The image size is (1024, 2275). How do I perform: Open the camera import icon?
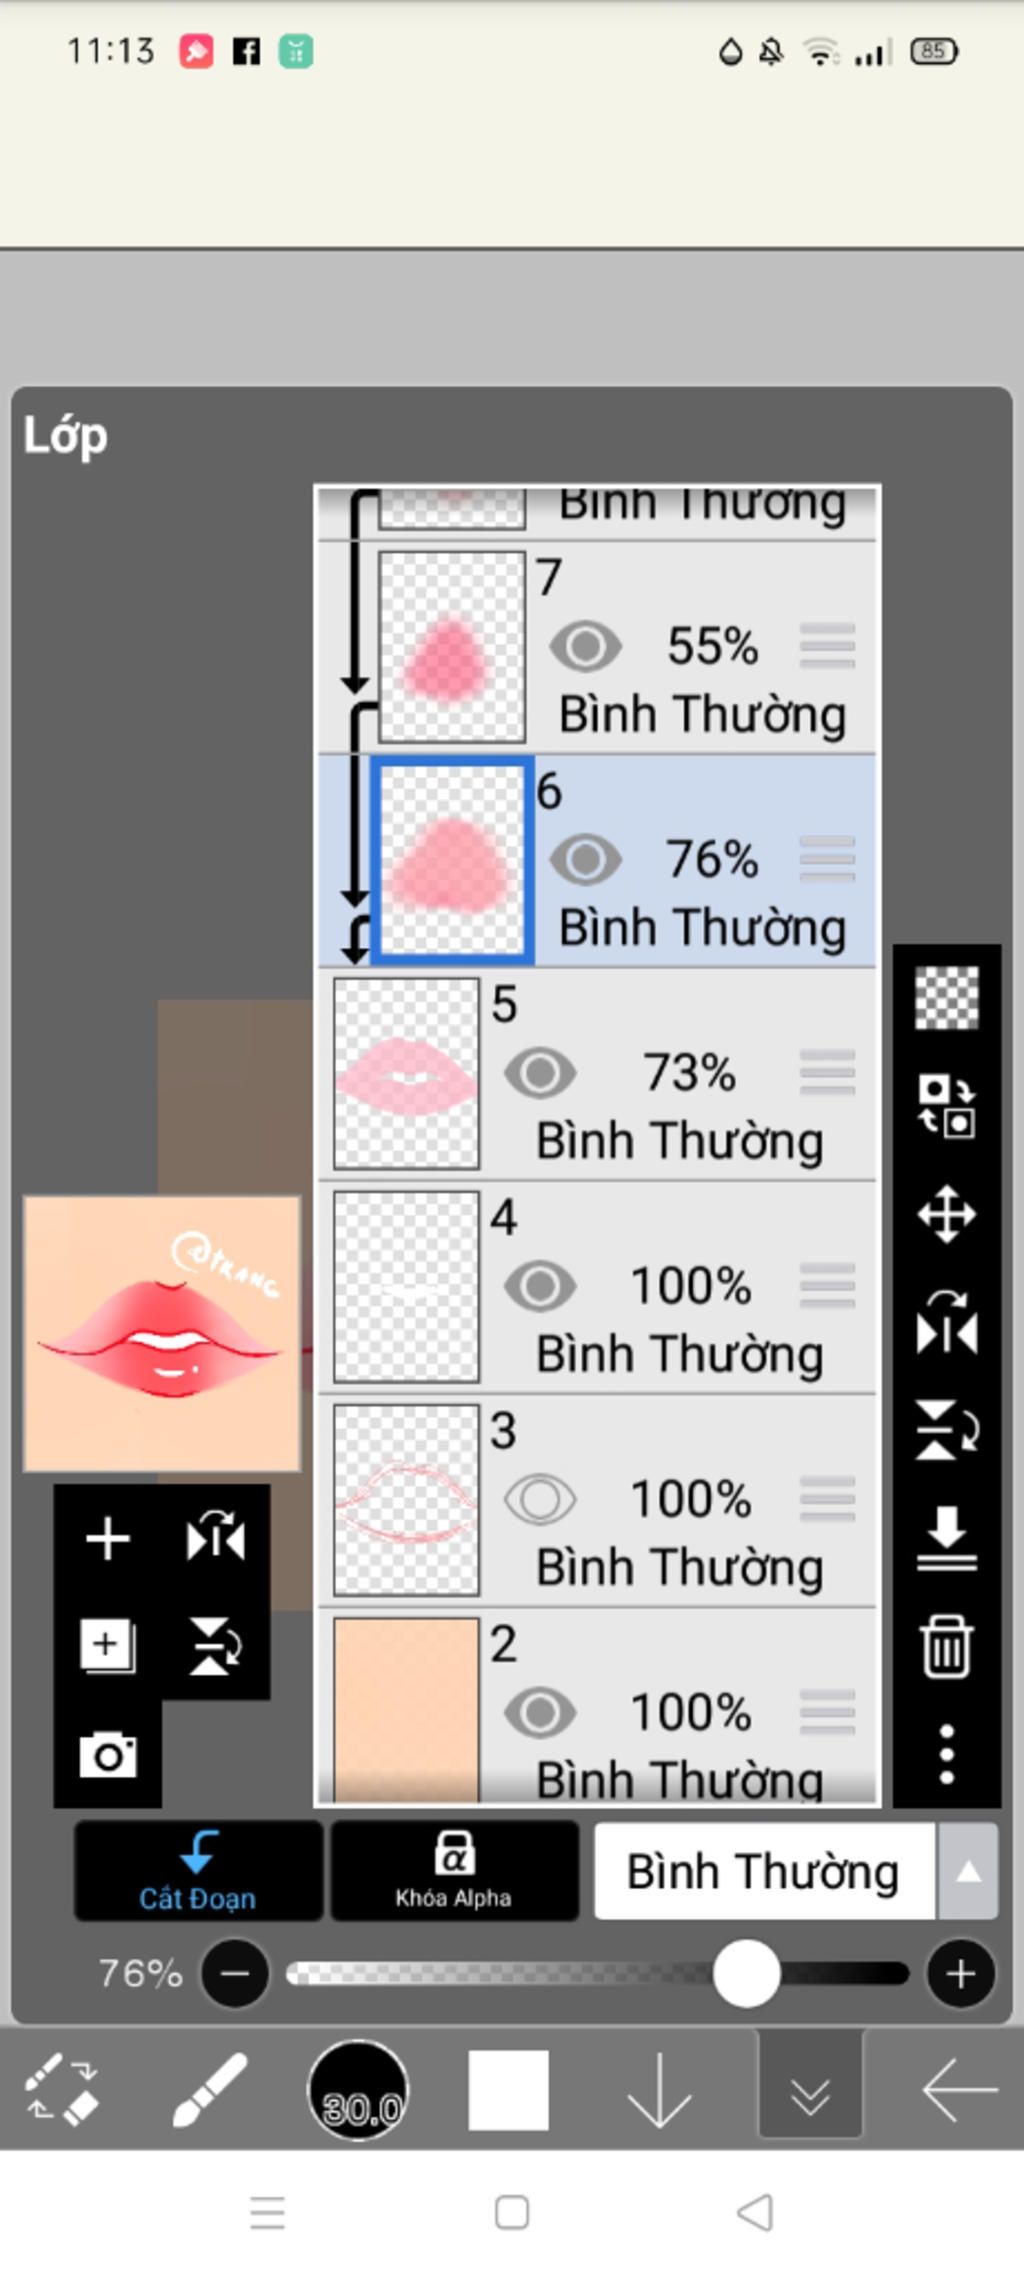108,1755
